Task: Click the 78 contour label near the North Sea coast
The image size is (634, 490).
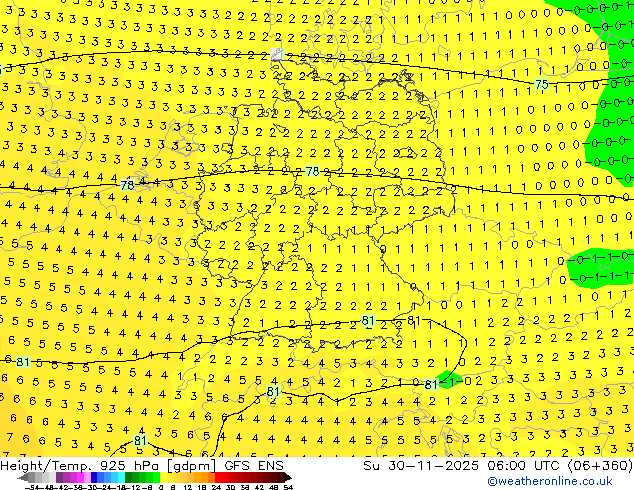Action: [127, 185]
